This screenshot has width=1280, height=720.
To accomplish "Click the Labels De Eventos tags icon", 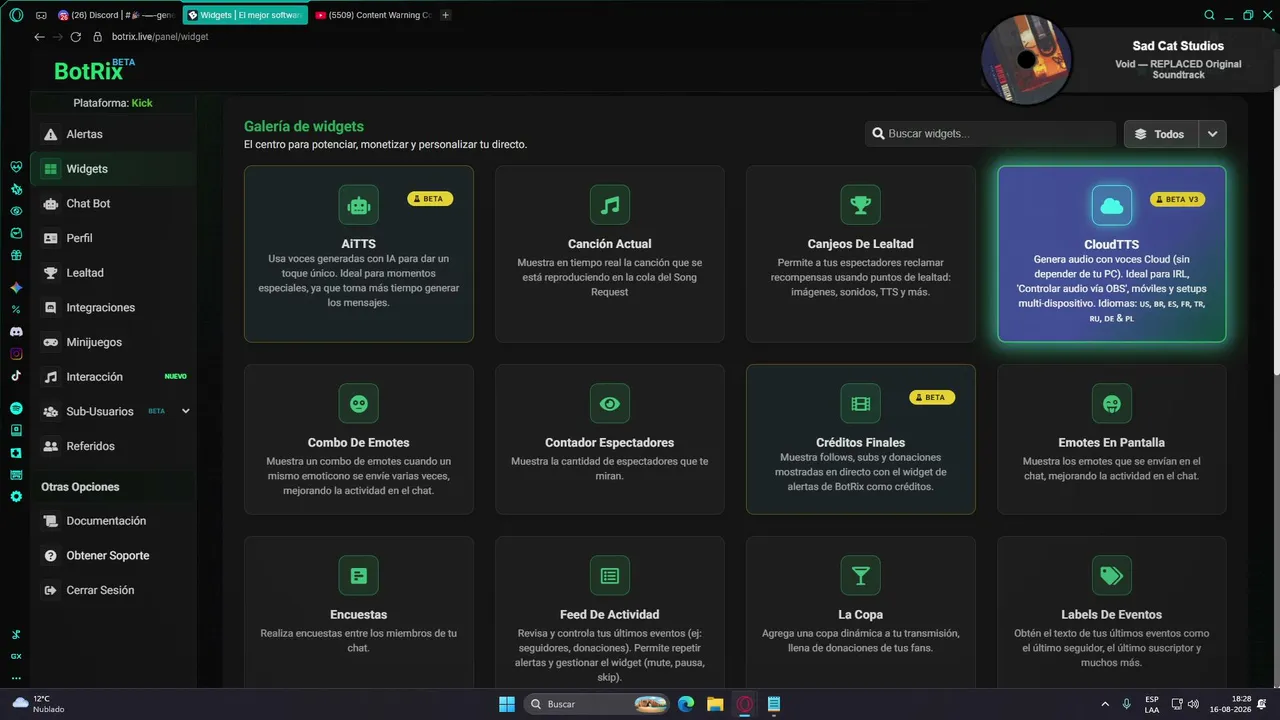I will (1112, 576).
